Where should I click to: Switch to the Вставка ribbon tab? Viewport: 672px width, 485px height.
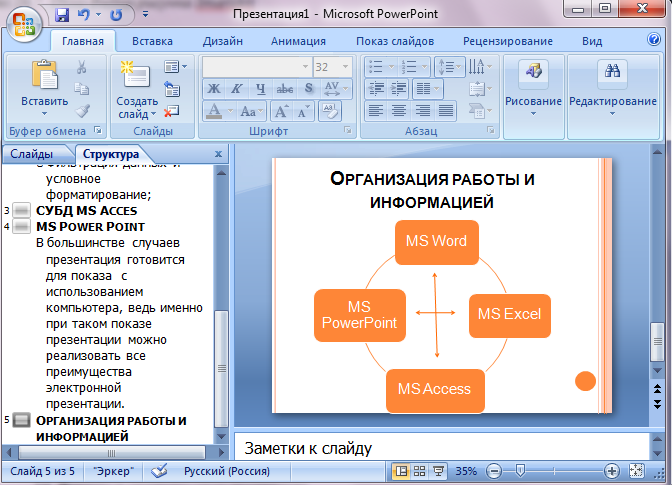(152, 41)
